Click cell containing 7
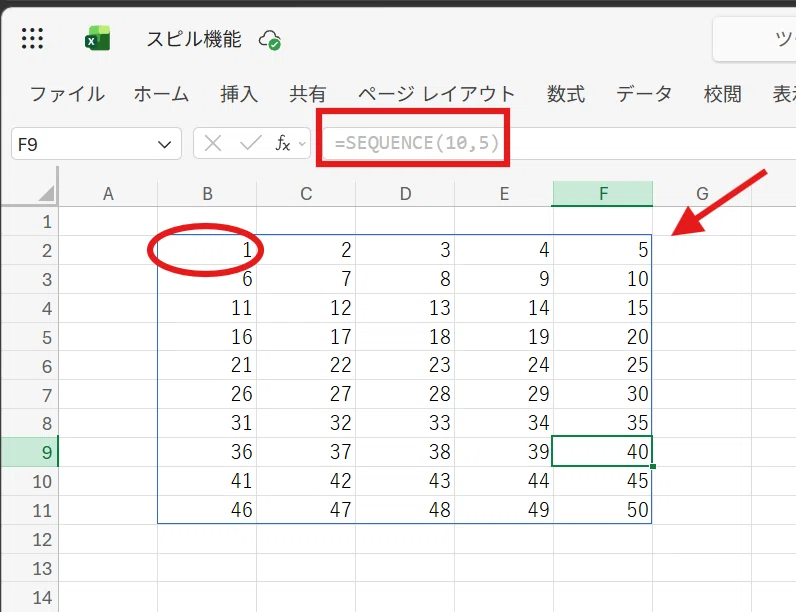 [x=306, y=279]
